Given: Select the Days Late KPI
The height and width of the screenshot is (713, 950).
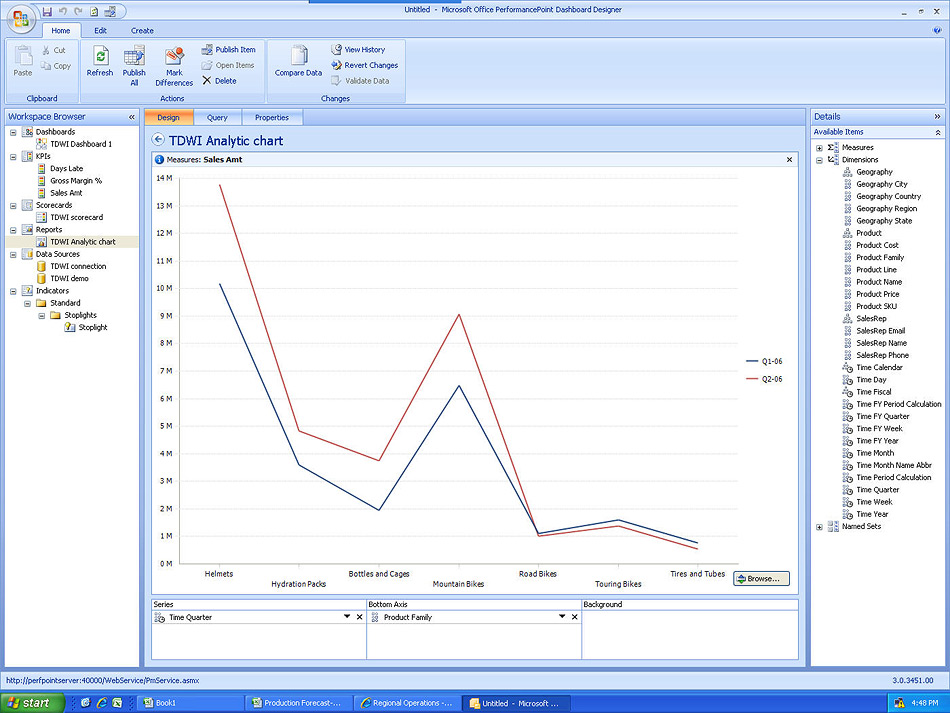Looking at the screenshot, I should coord(67,168).
